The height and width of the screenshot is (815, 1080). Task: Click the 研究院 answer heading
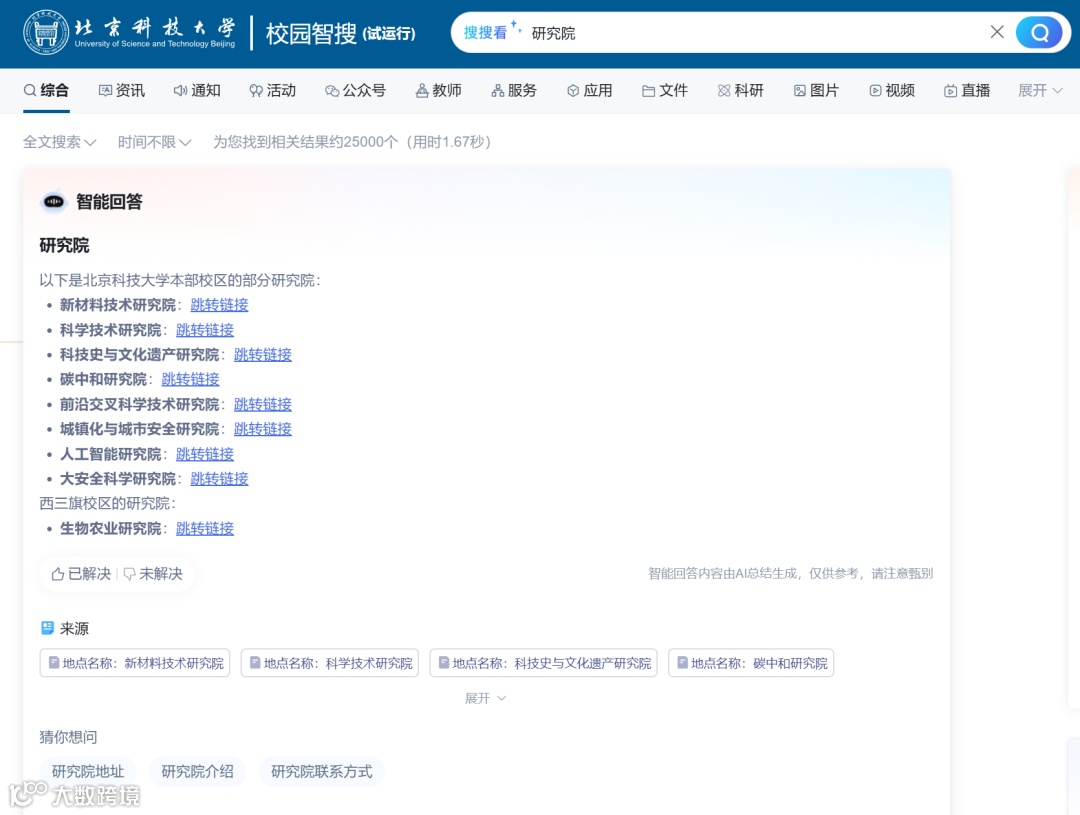(x=64, y=245)
